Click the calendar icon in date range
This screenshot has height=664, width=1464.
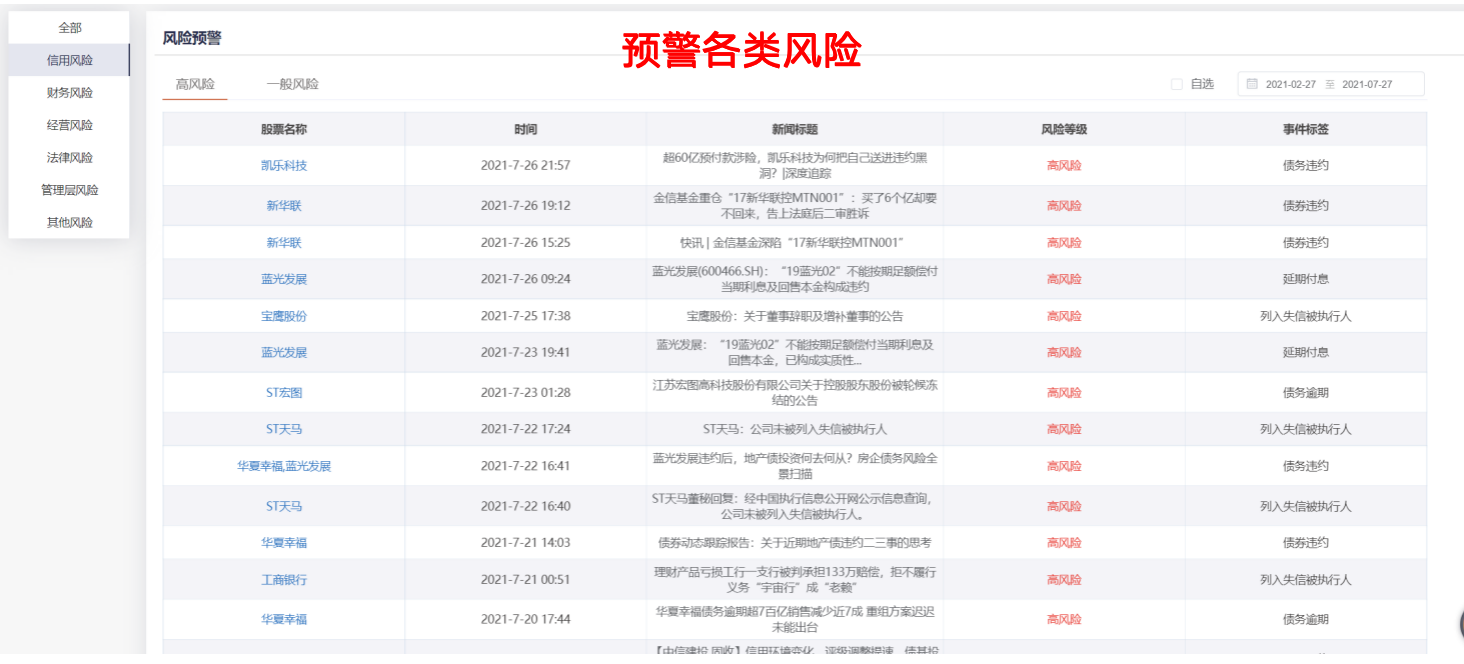tap(1251, 84)
